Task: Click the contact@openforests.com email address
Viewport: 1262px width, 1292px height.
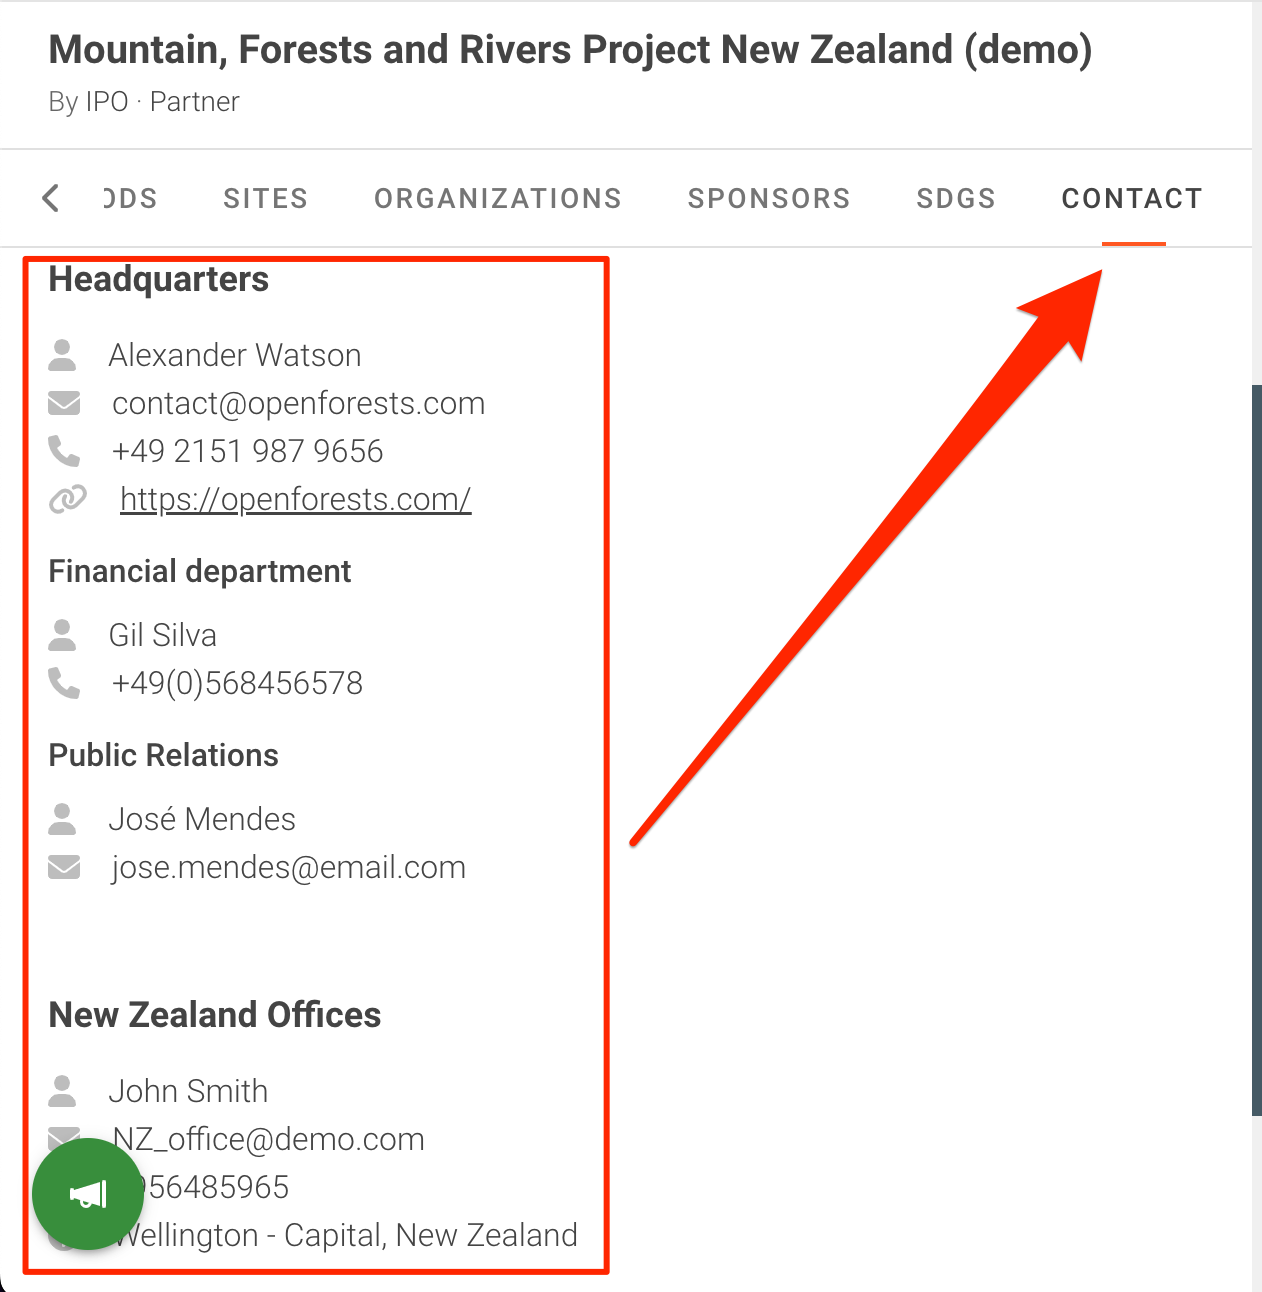Action: click(x=298, y=403)
